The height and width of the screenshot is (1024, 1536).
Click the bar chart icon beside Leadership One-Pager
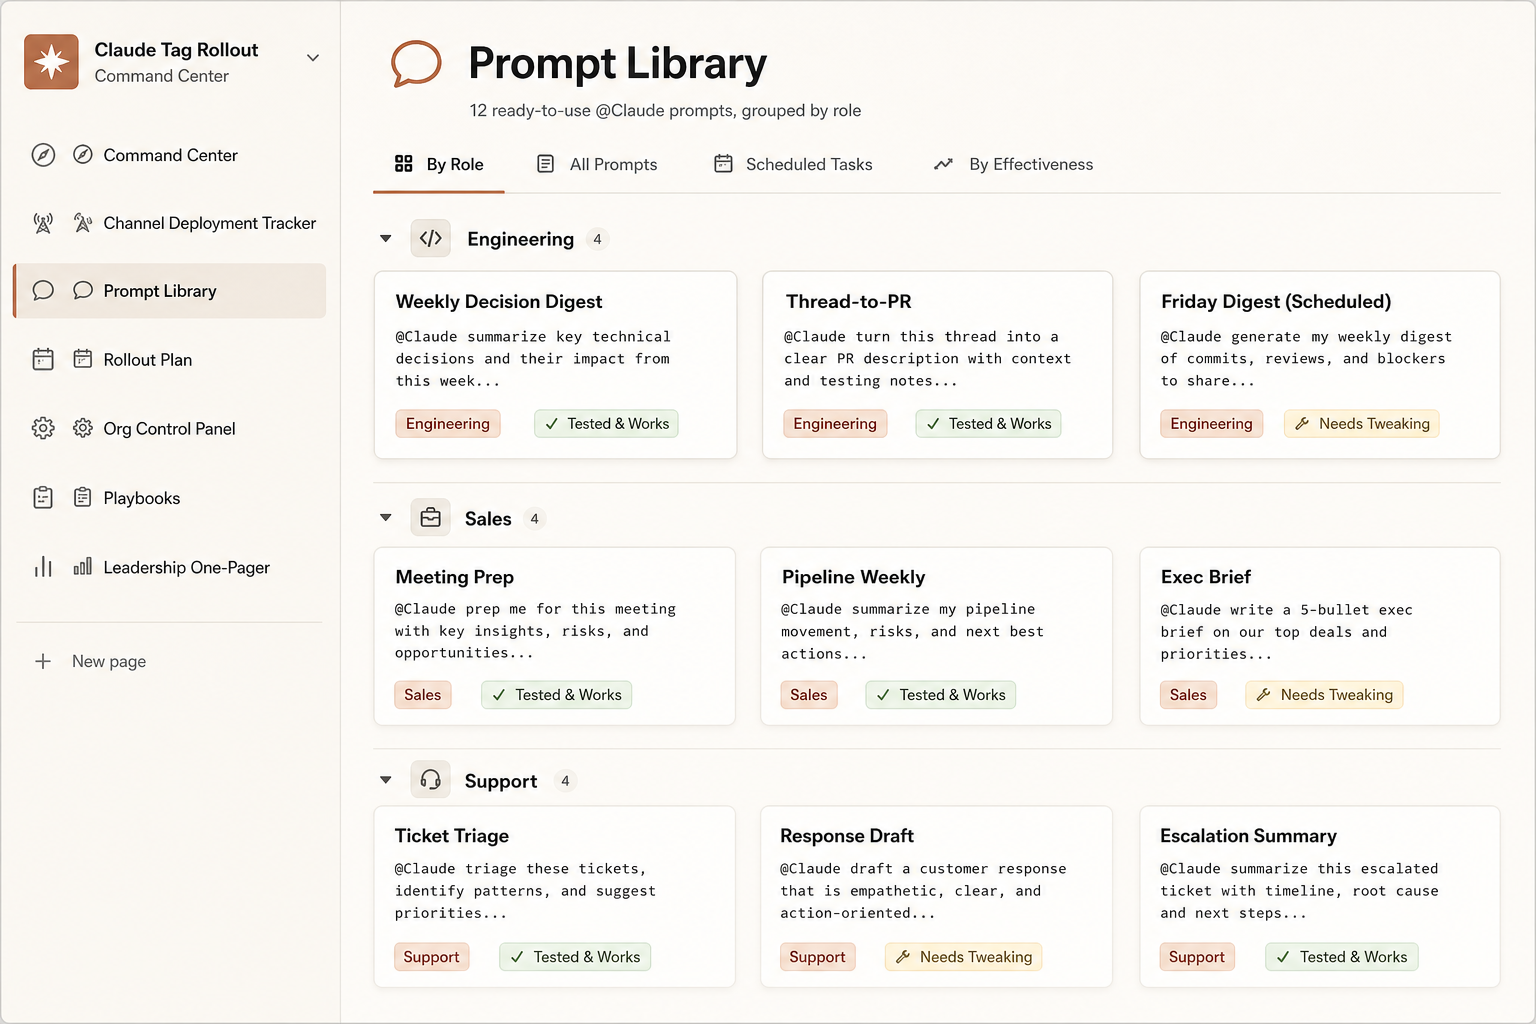tap(83, 567)
